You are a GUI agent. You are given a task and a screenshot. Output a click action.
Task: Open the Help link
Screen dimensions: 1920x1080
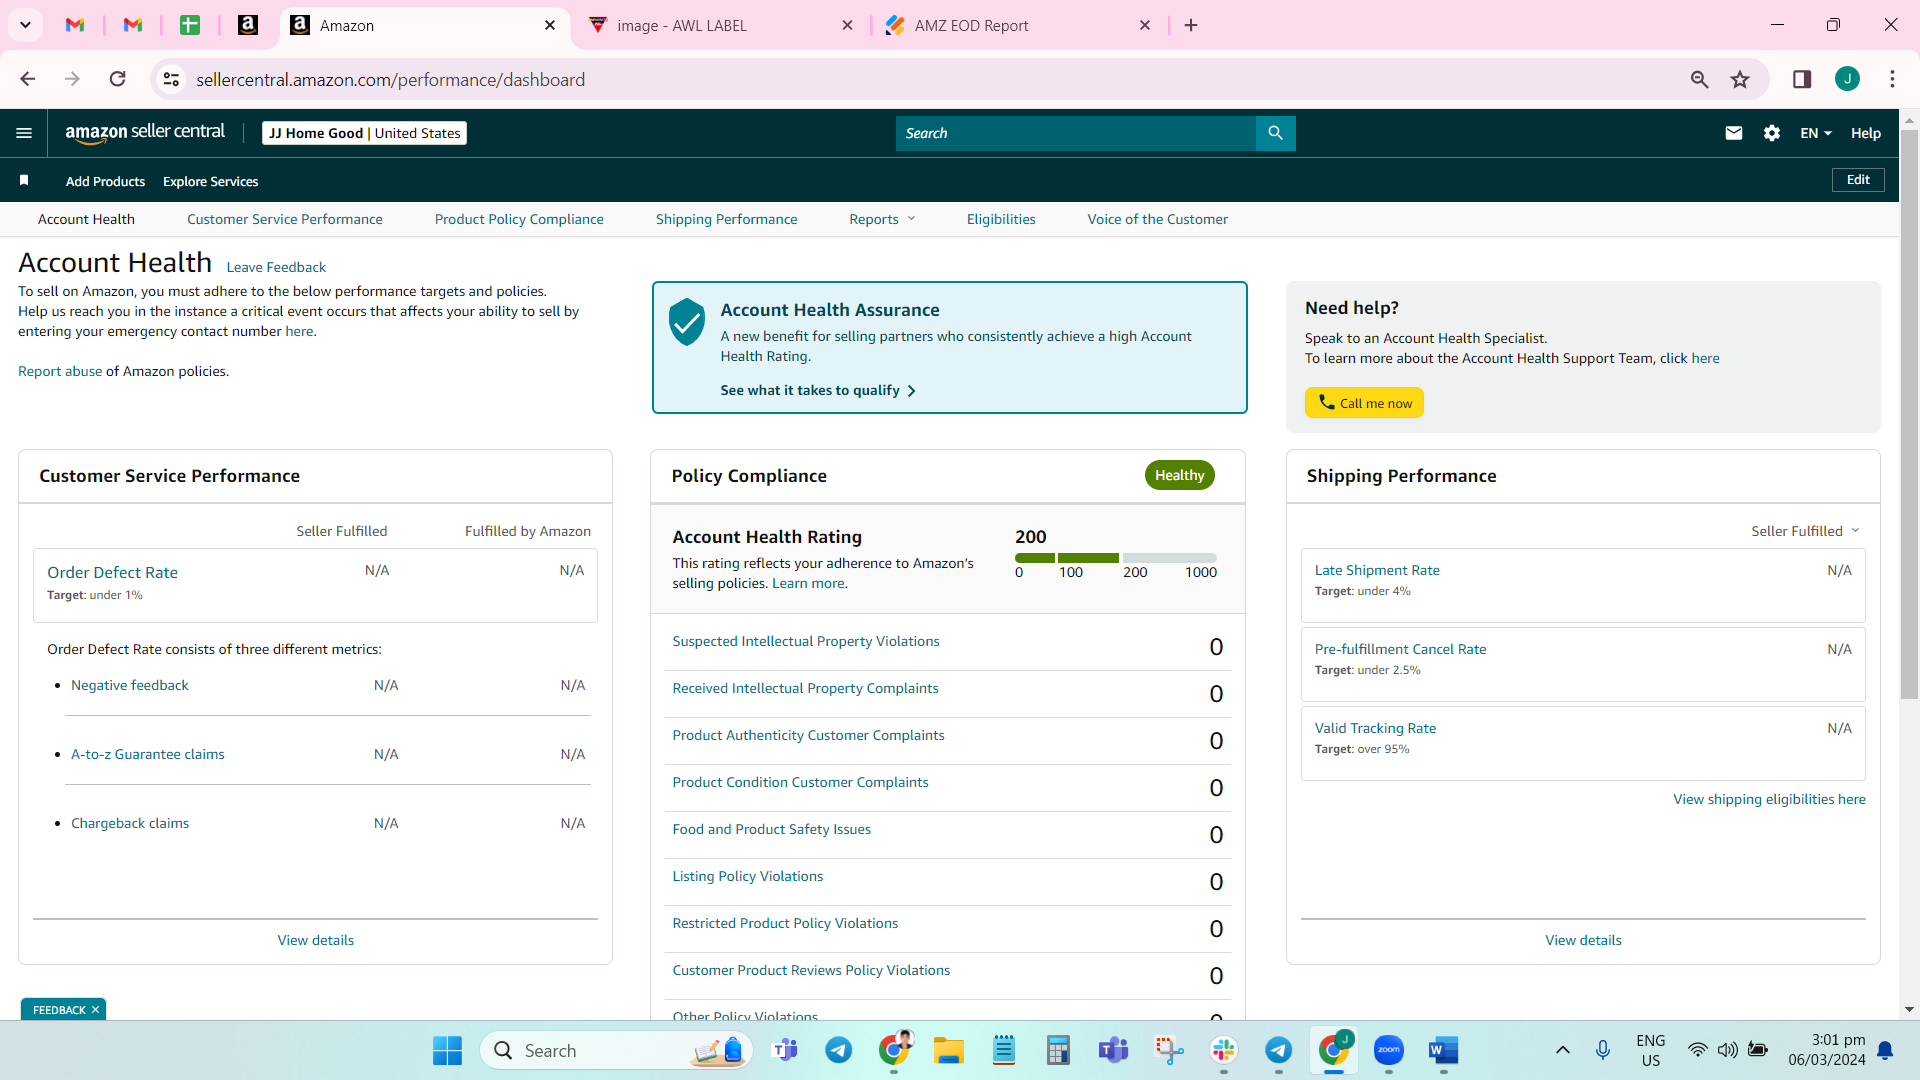(1866, 133)
